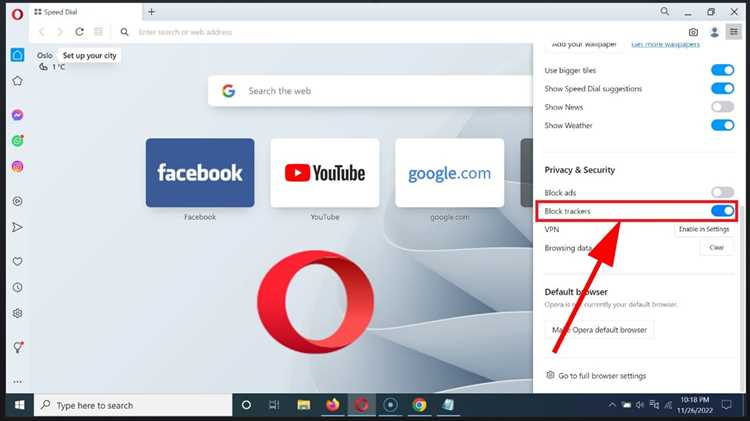Enable the Show News switch
This screenshot has height=421, width=750.
[x=722, y=107]
